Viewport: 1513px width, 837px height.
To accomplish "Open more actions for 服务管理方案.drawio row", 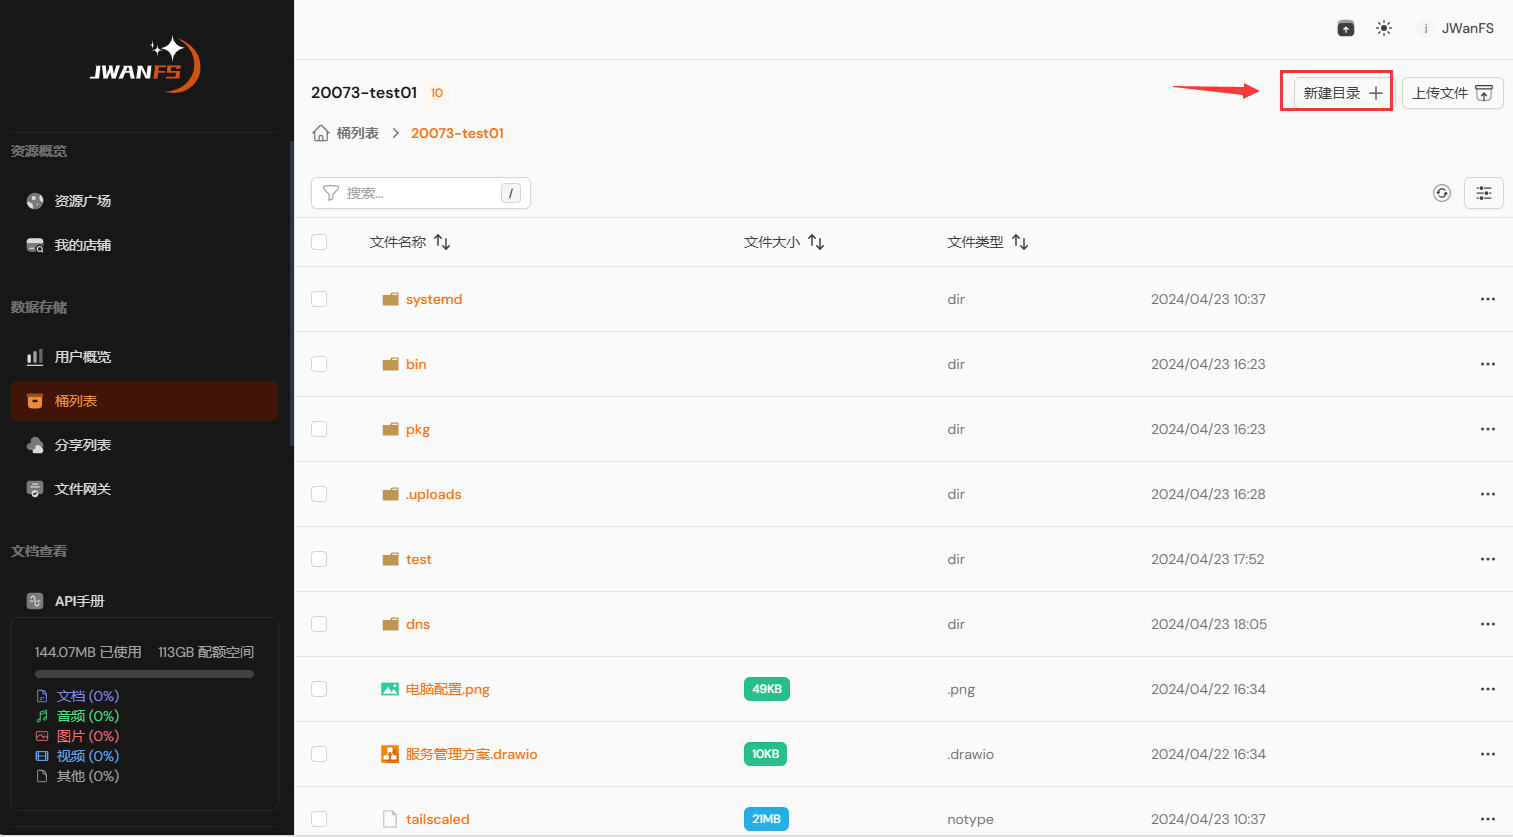I will click(1488, 754).
